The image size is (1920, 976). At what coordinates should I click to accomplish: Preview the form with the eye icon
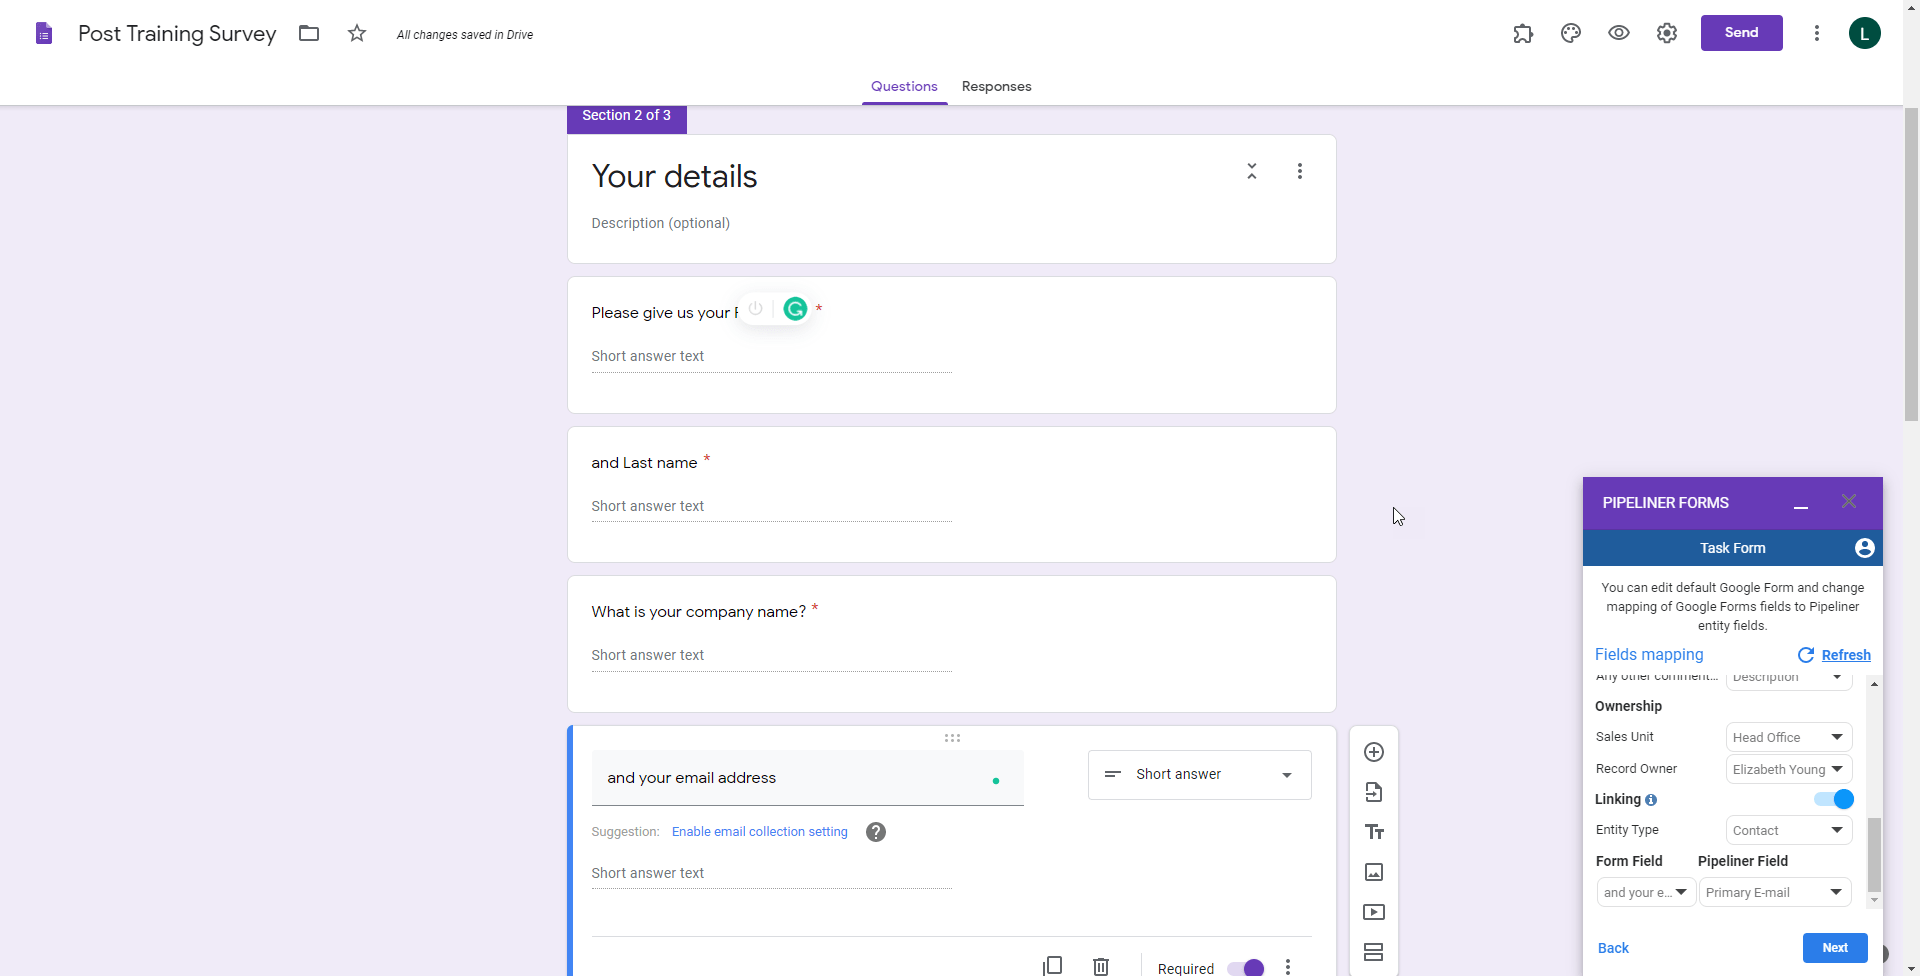coord(1618,33)
